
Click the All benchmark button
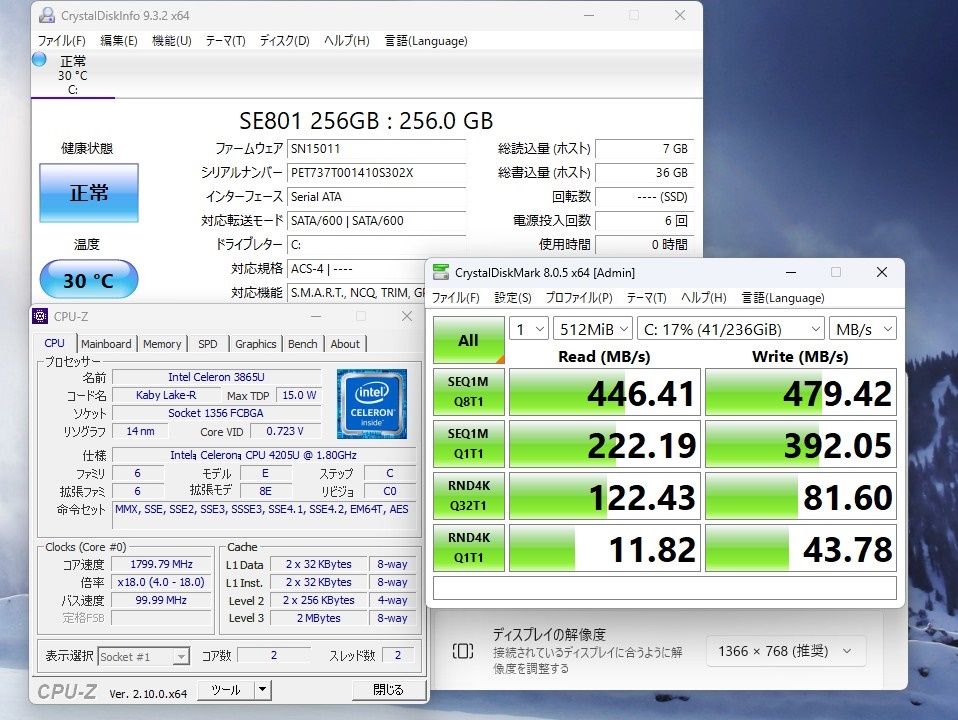469,340
